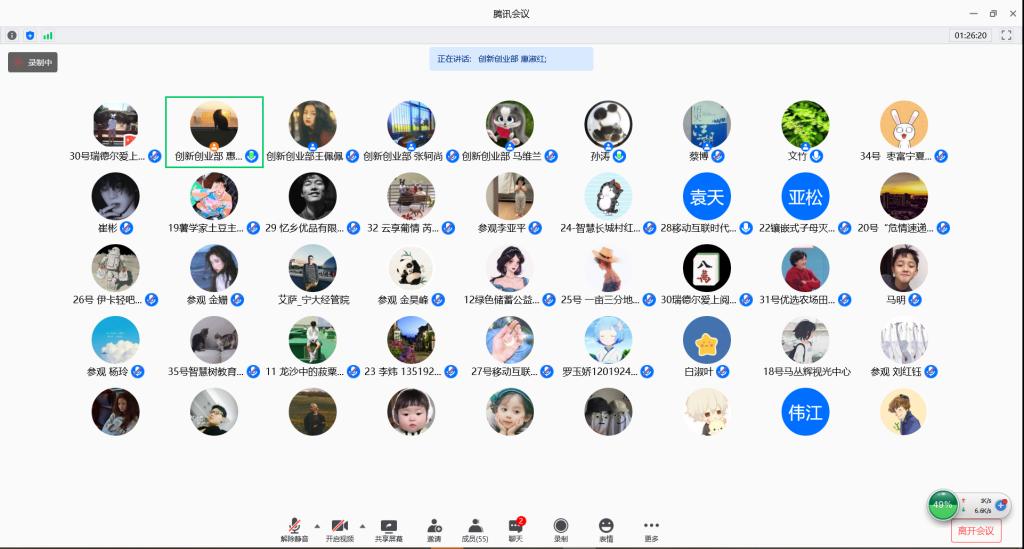This screenshot has width=1024, height=549.
Task: Click the red 离开会议 leave button
Action: (x=975, y=531)
